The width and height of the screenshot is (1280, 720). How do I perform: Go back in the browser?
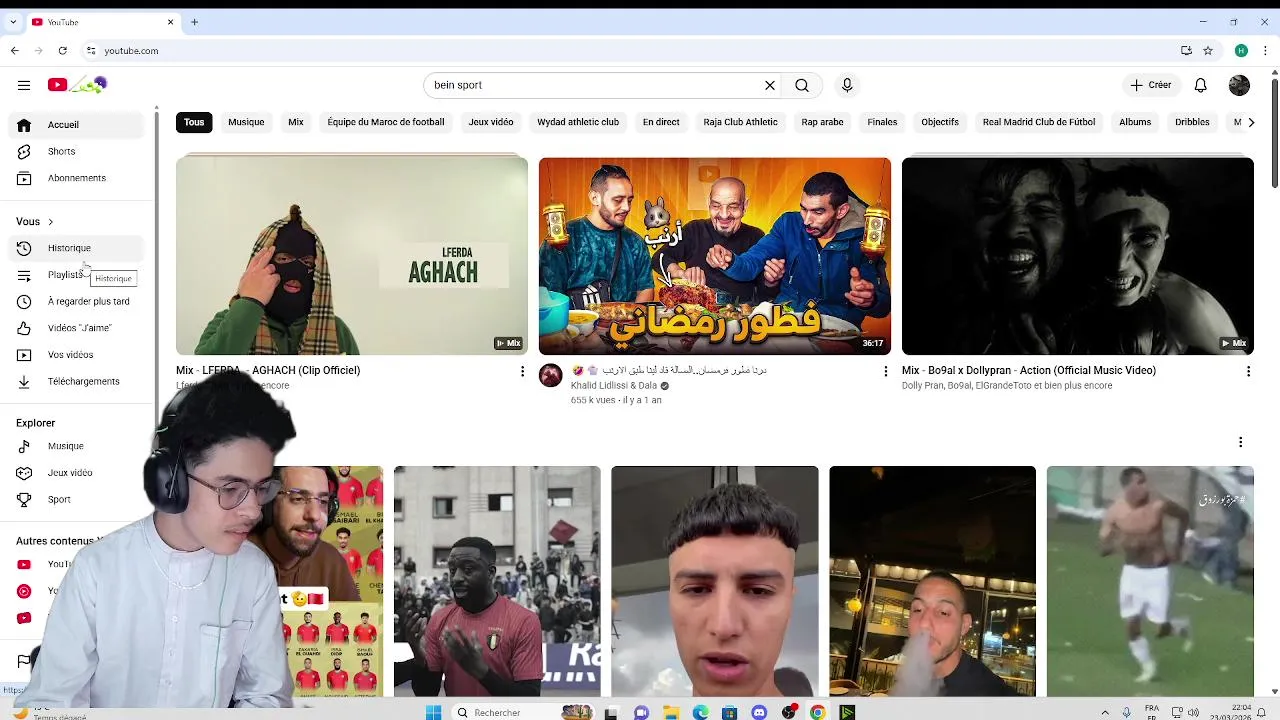[15, 51]
